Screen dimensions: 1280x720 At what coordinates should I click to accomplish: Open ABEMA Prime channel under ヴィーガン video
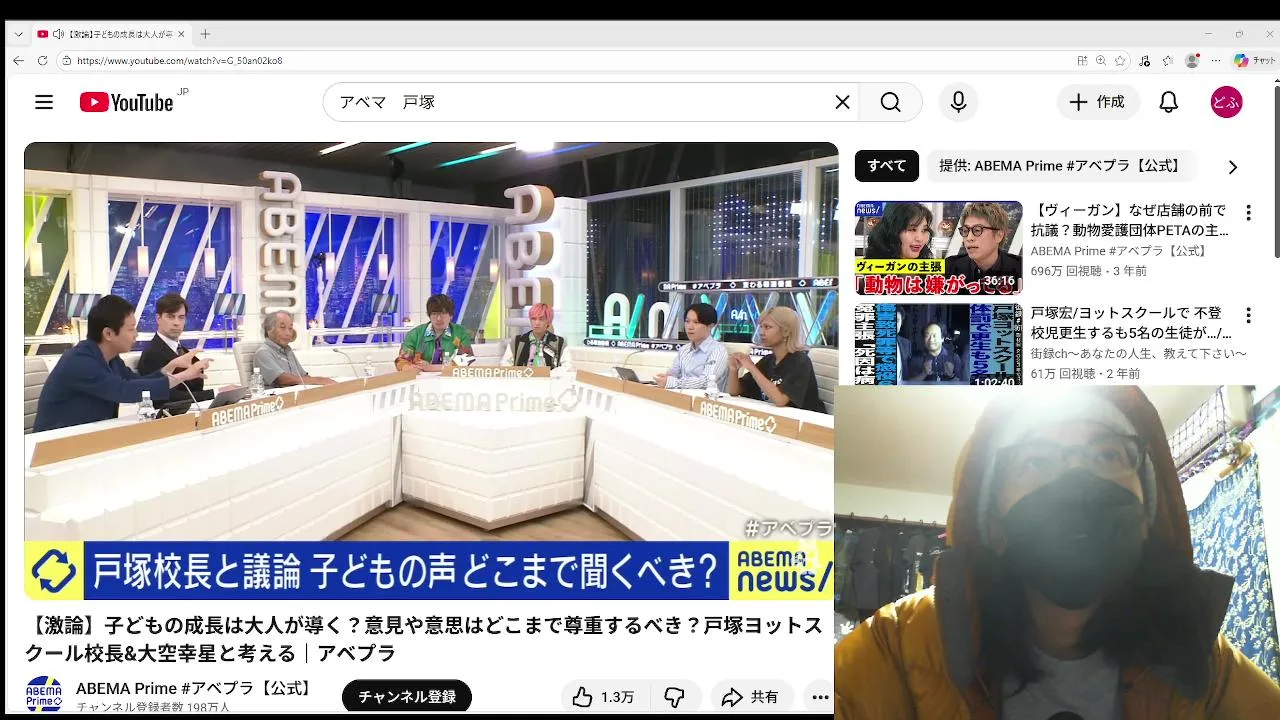pyautogui.click(x=1119, y=251)
